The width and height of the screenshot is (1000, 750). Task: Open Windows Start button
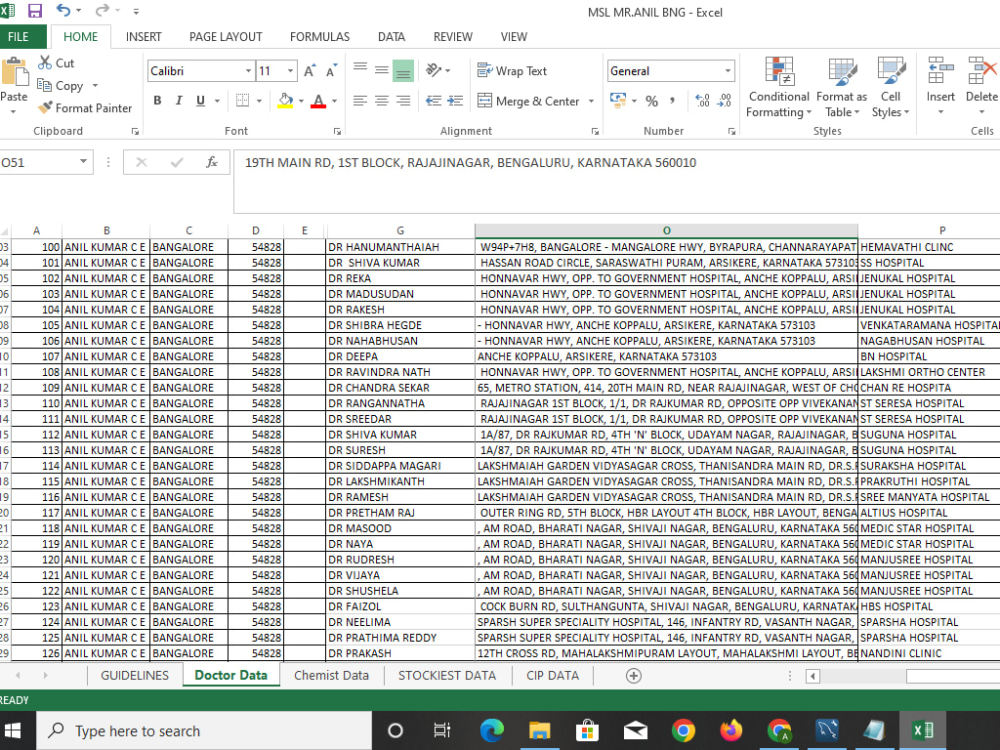click(13, 731)
